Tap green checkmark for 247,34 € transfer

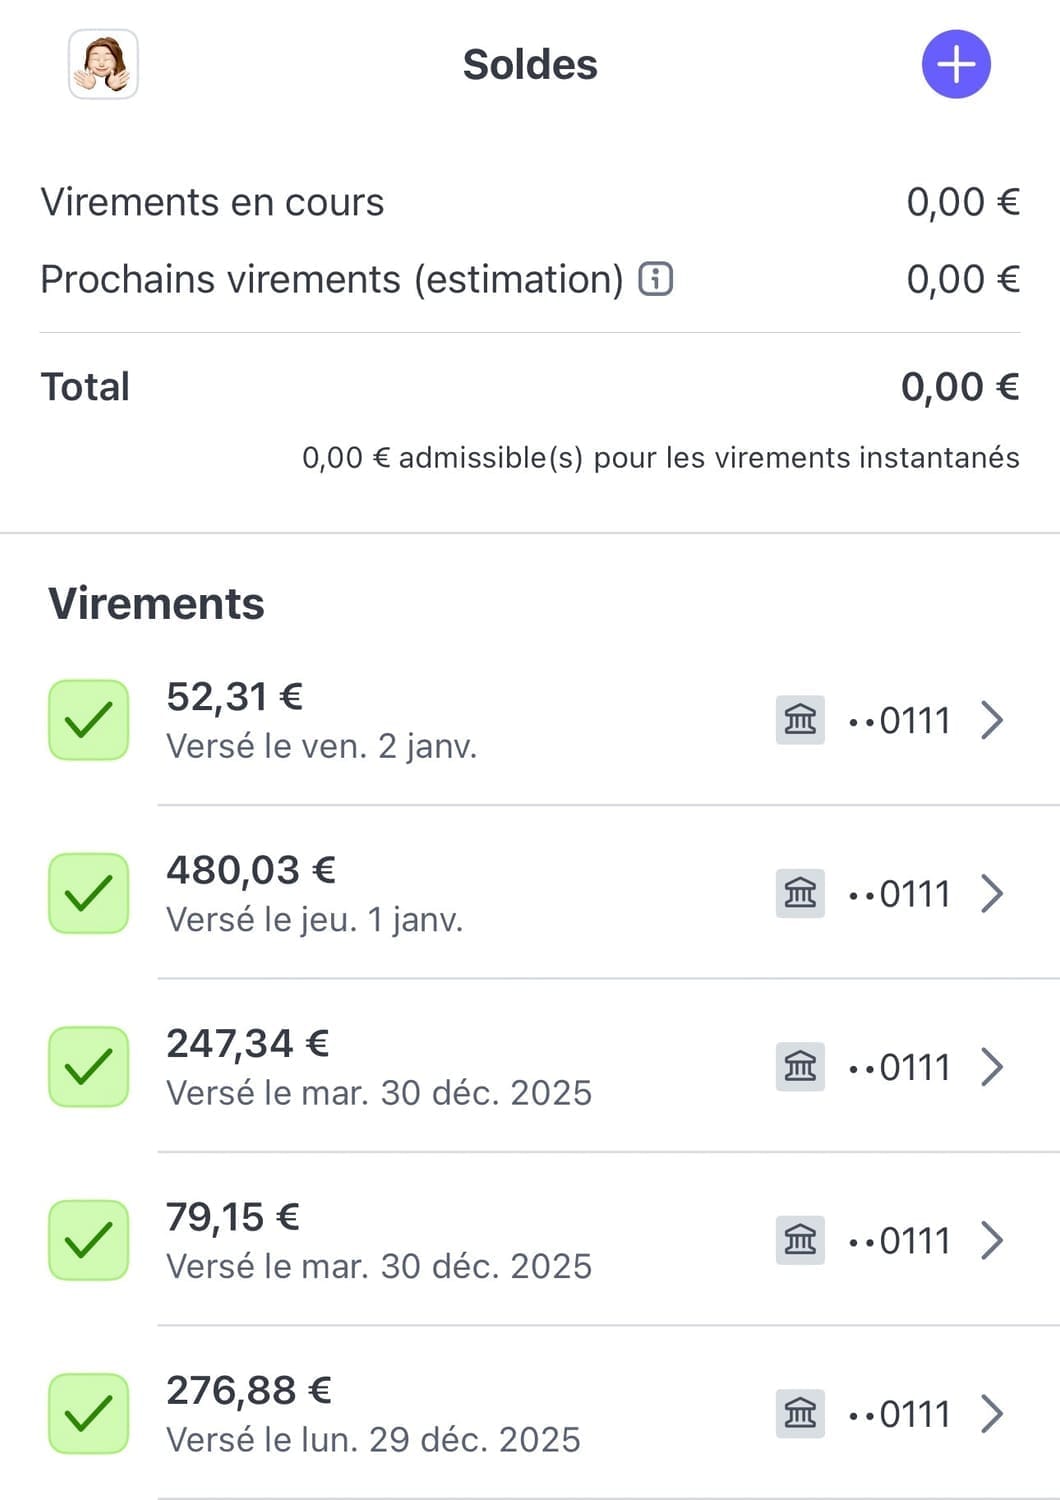[89, 1067]
